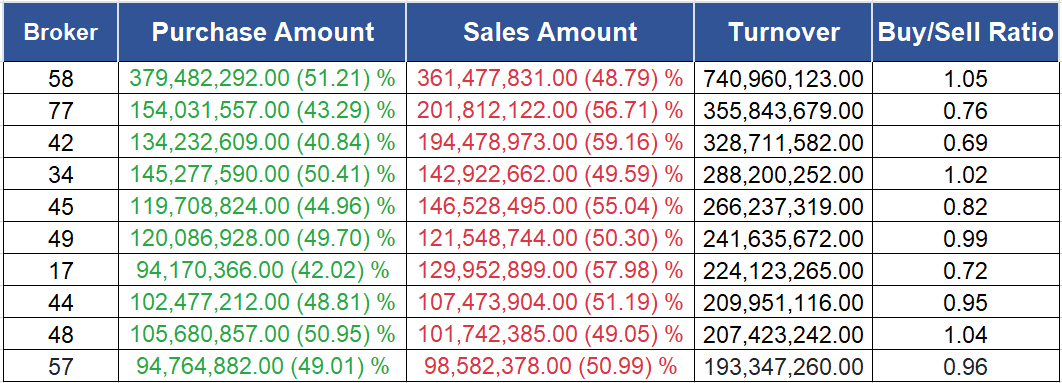Select purchase amount 94,170,366.00 cell
Image resolution: width=1062 pixels, height=383 pixels.
pyautogui.click(x=262, y=270)
